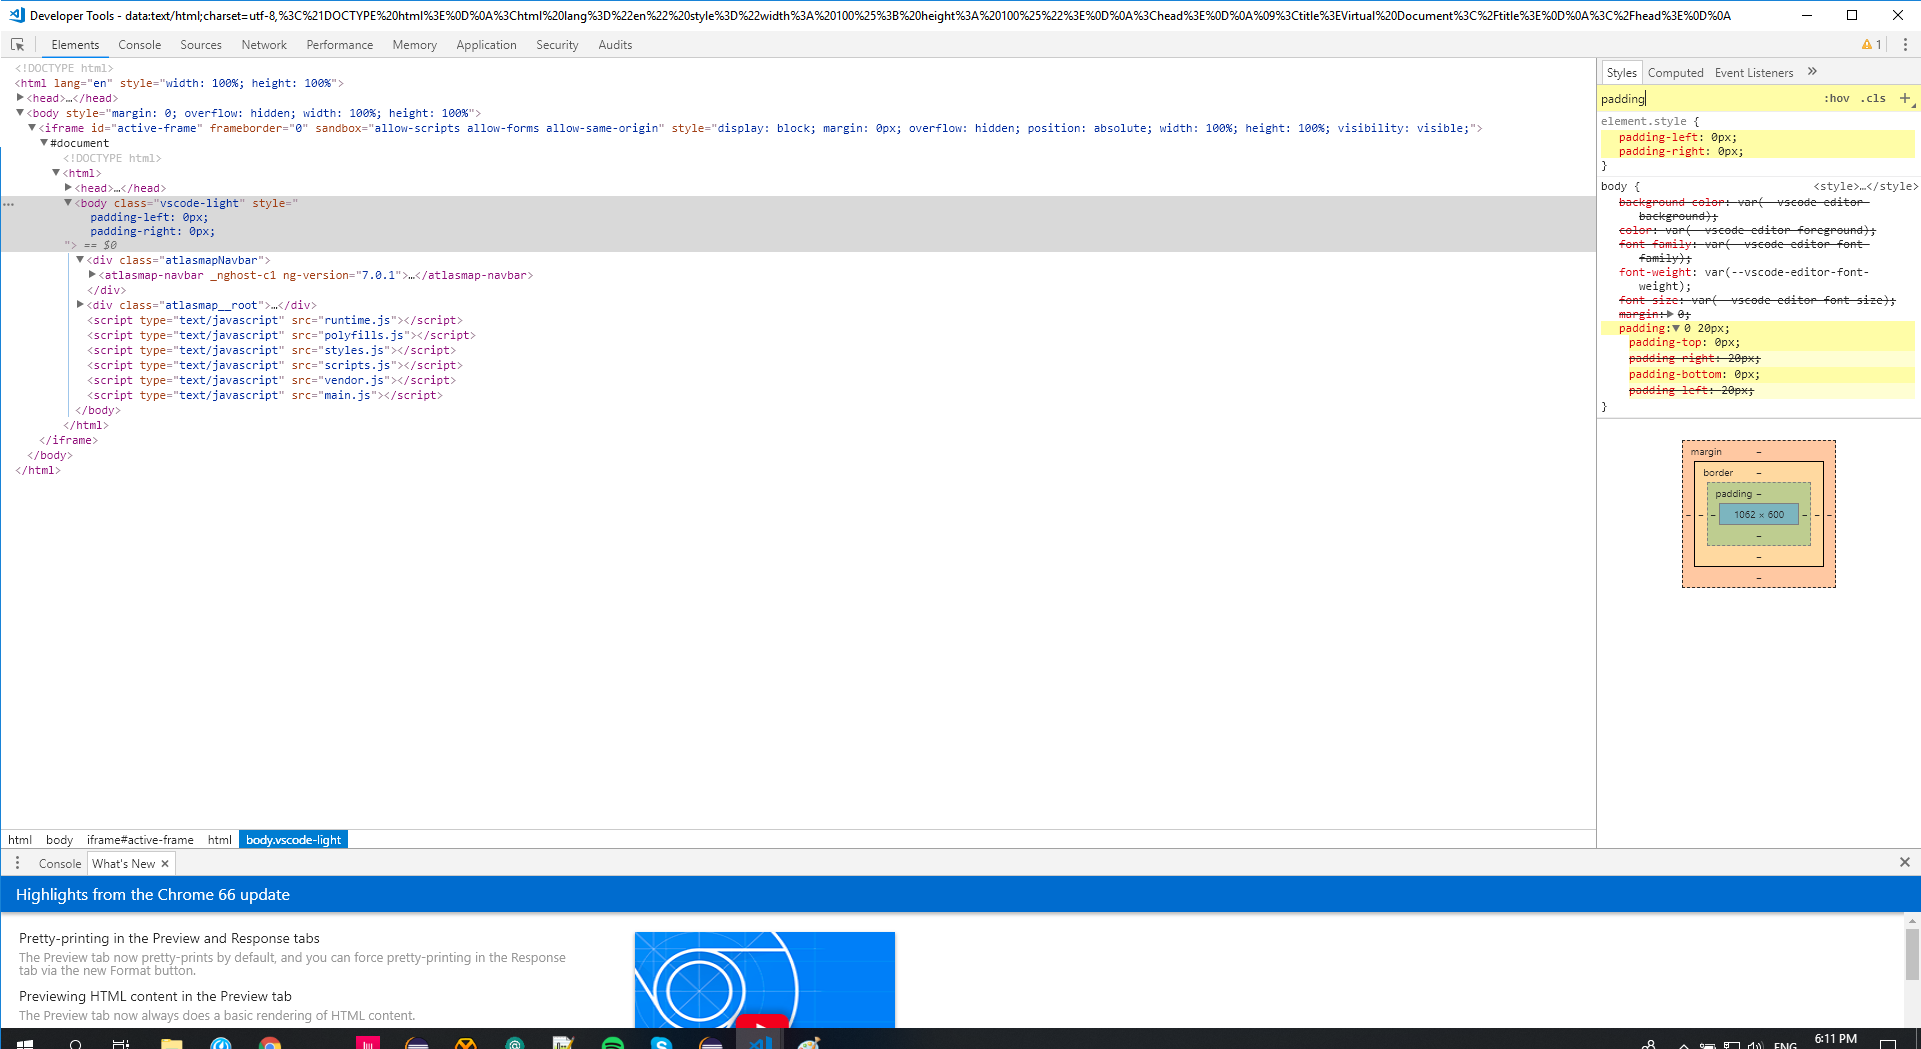Click the Windows search taskbar icon
The width and height of the screenshot is (1921, 1049).
pos(75,1043)
